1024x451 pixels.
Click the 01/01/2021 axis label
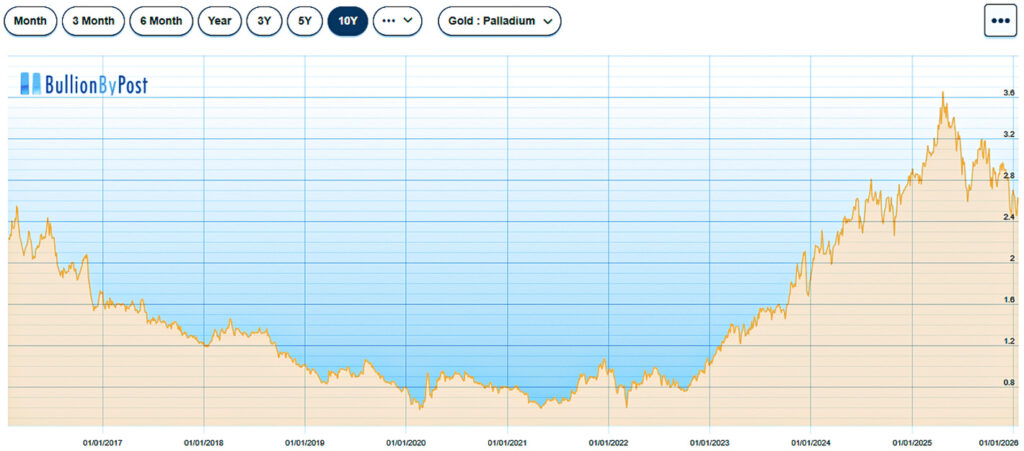[507, 443]
